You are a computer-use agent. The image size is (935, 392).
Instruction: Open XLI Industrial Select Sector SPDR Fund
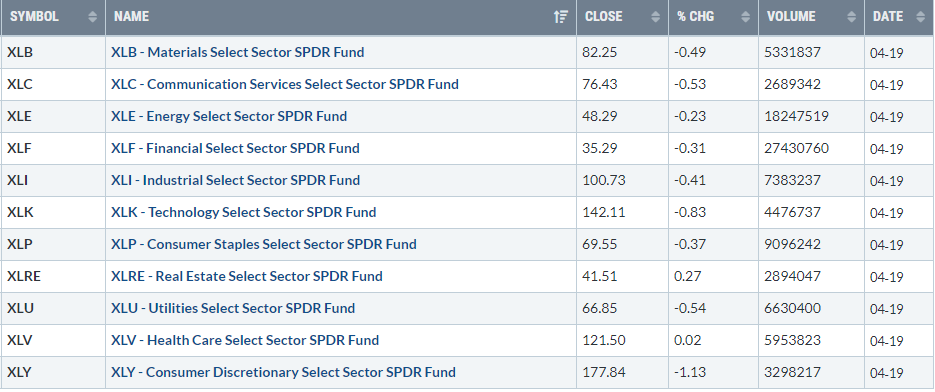tap(236, 180)
